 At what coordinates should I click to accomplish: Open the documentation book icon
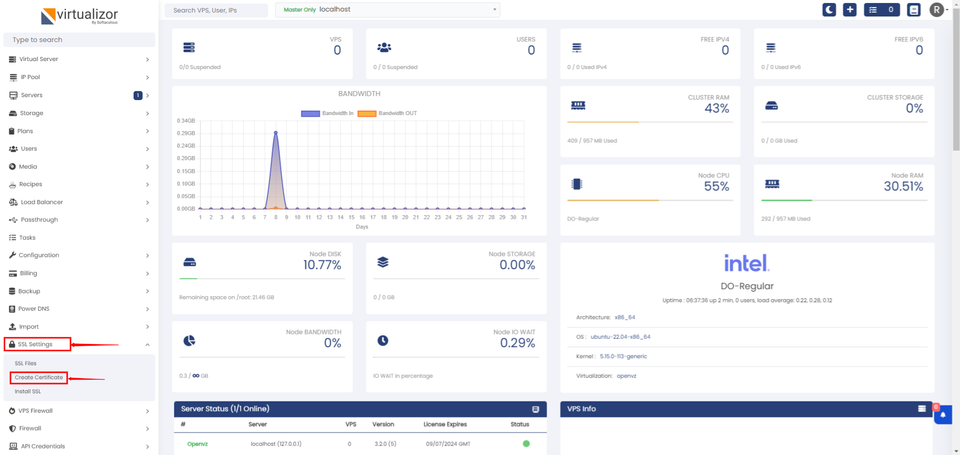914,10
